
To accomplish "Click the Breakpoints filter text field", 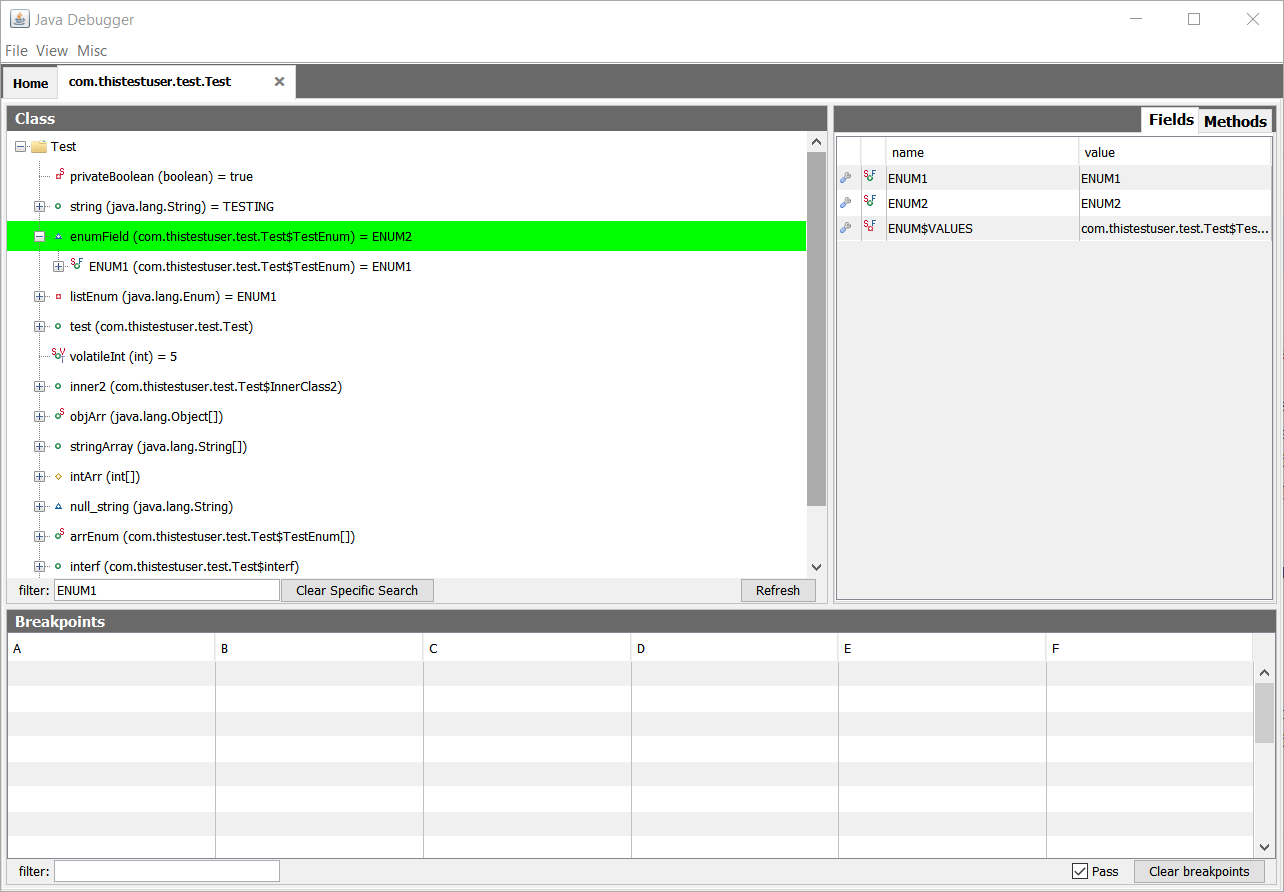I will tap(167, 871).
